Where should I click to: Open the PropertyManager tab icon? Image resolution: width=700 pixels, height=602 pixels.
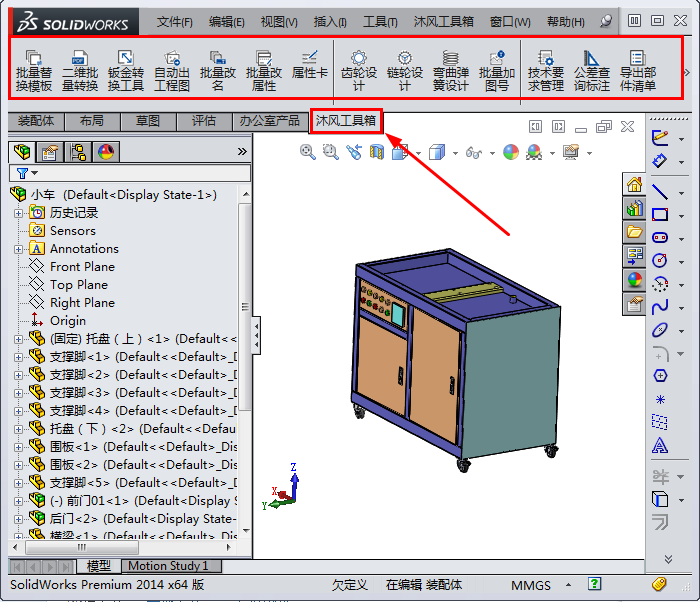click(x=49, y=152)
